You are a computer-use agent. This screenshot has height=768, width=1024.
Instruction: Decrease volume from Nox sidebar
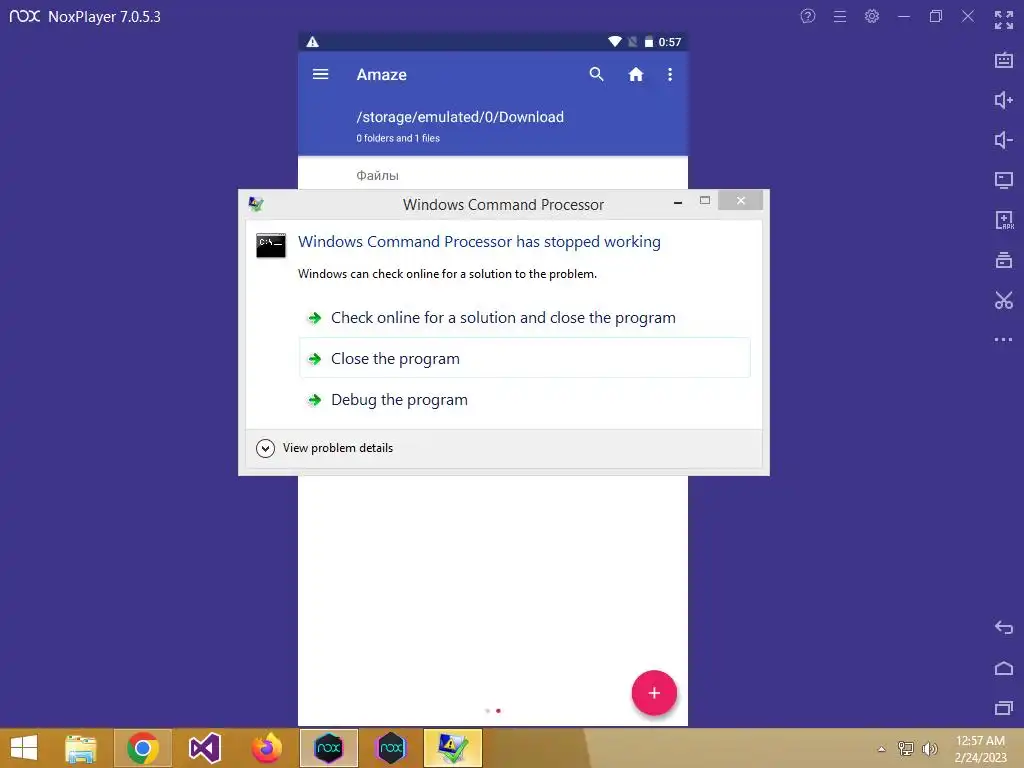1004,140
